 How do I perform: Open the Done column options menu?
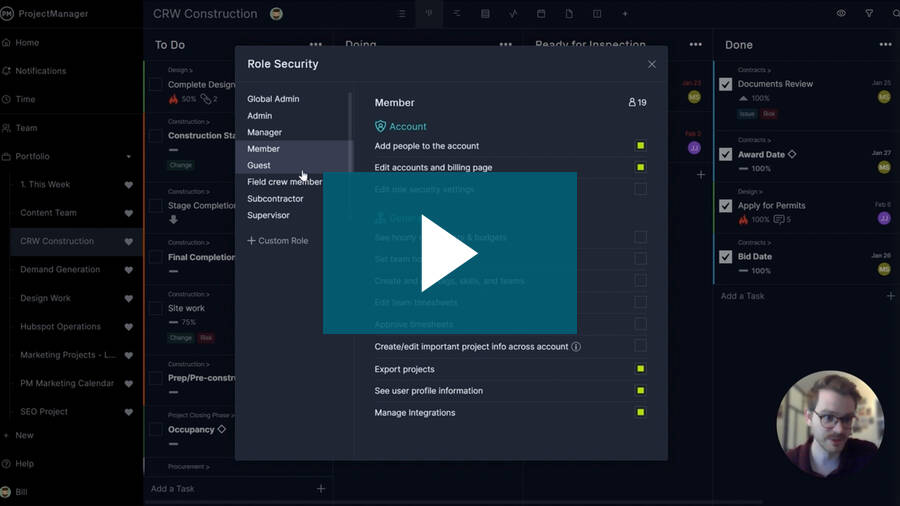tap(885, 45)
